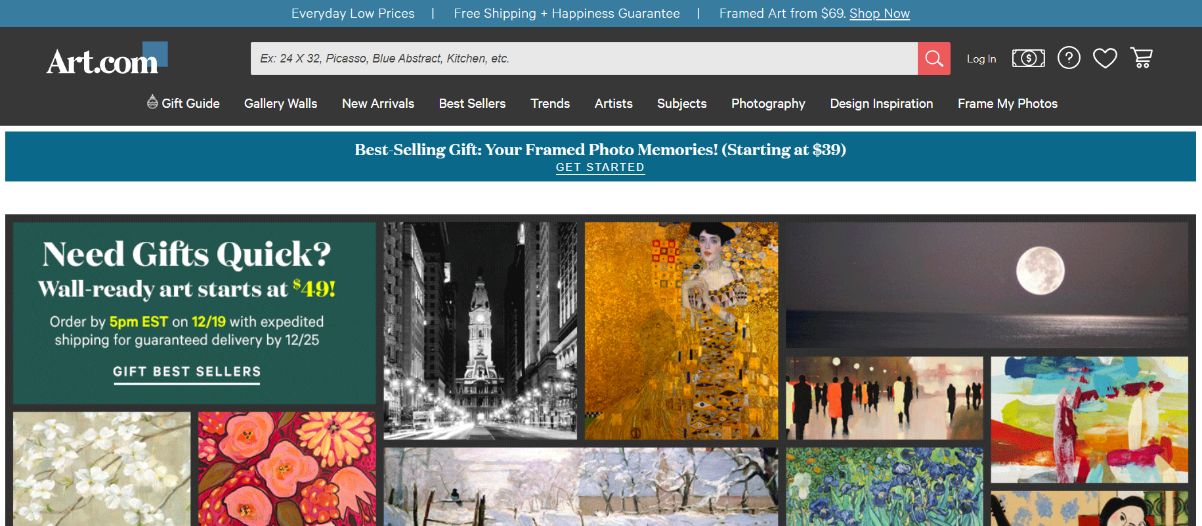Focus the art search input field
The width and height of the screenshot is (1202, 526).
583,59
